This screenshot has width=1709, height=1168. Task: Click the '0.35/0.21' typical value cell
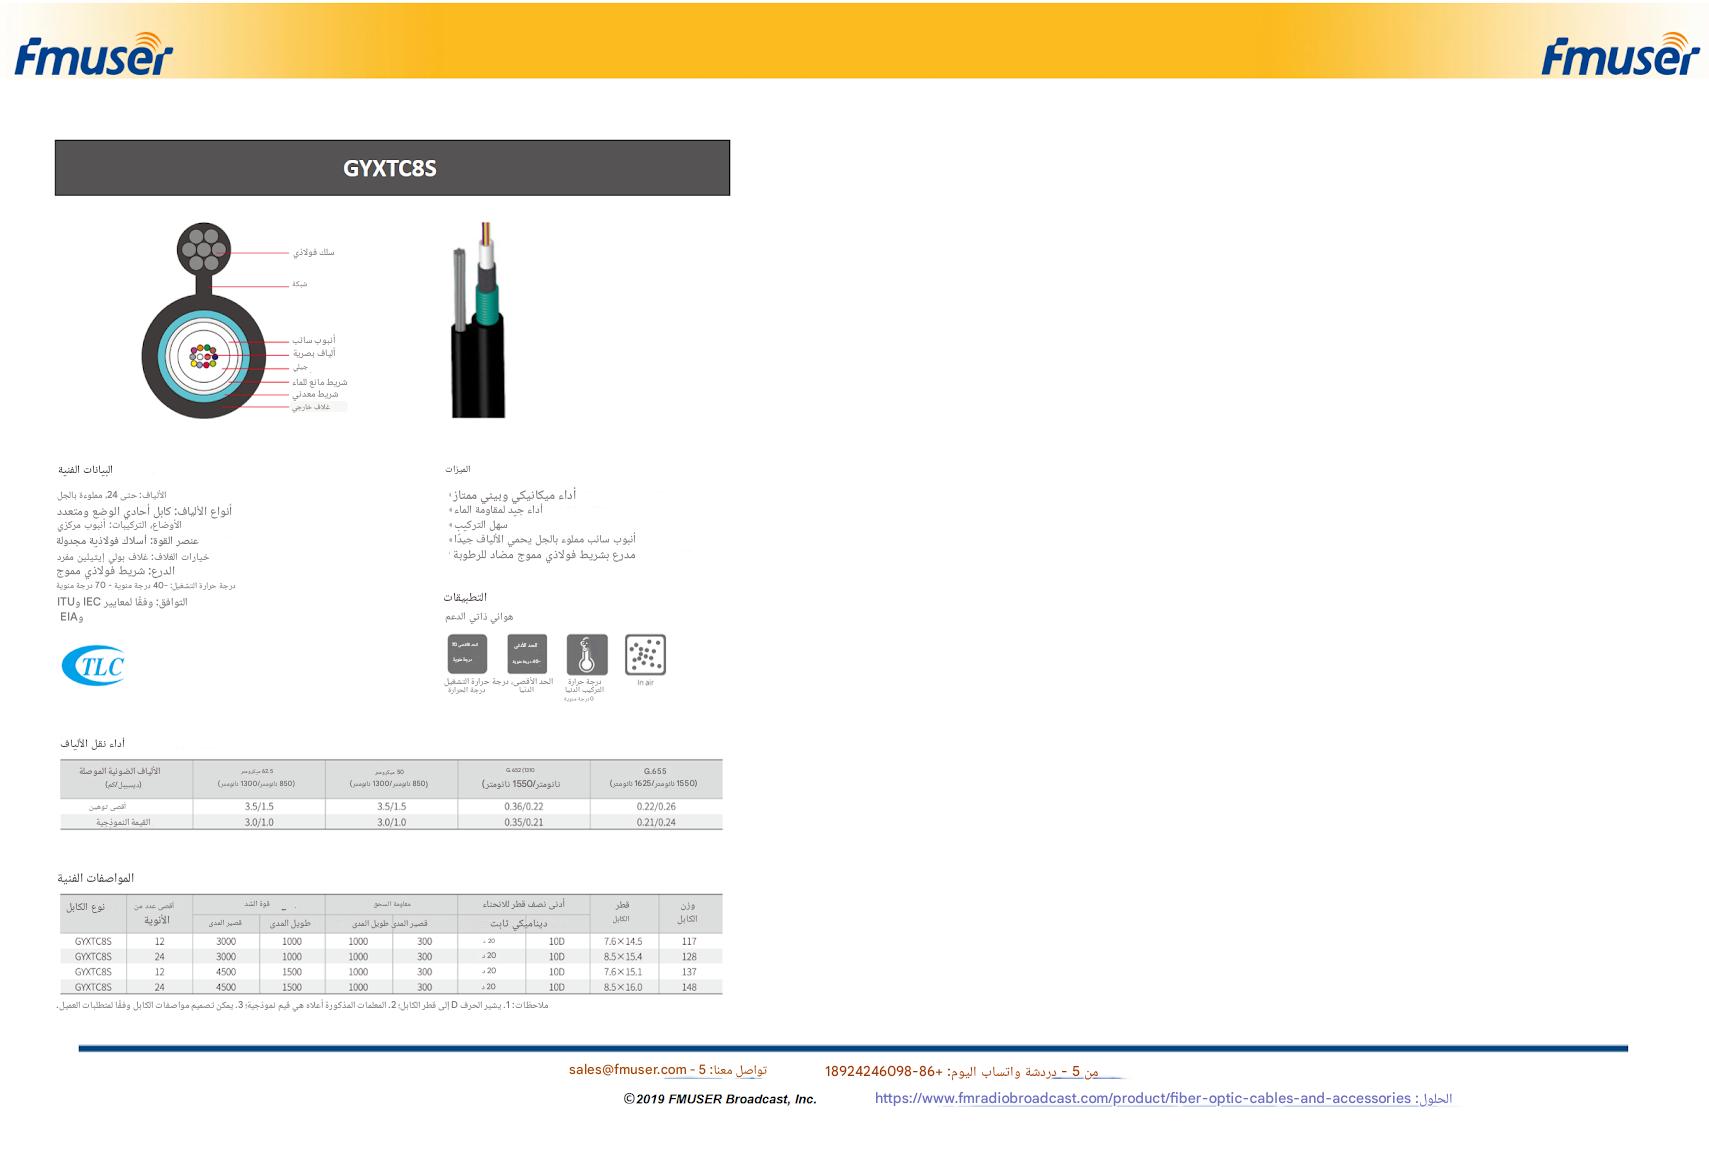524,822
